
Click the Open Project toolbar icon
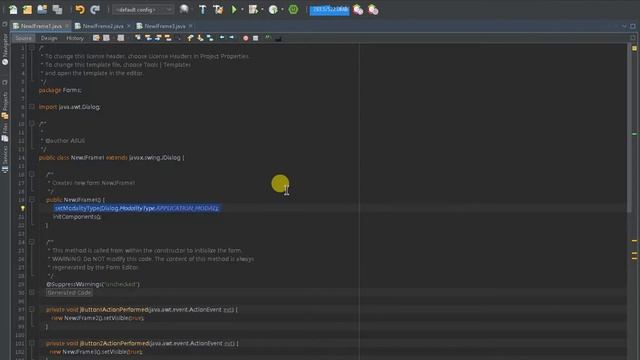coord(42,9)
